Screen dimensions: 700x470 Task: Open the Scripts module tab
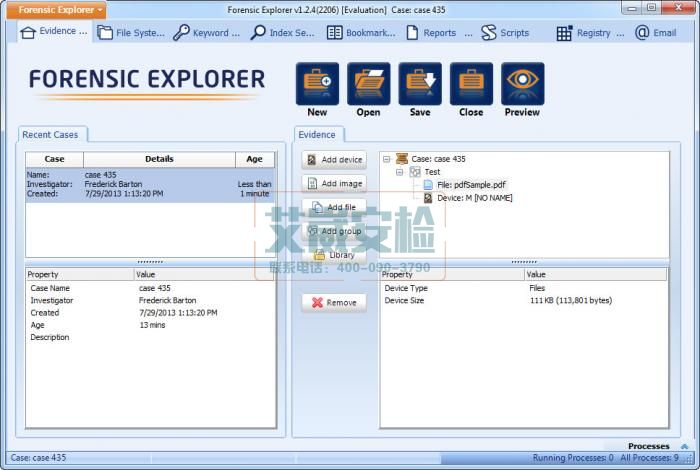(x=505, y=33)
